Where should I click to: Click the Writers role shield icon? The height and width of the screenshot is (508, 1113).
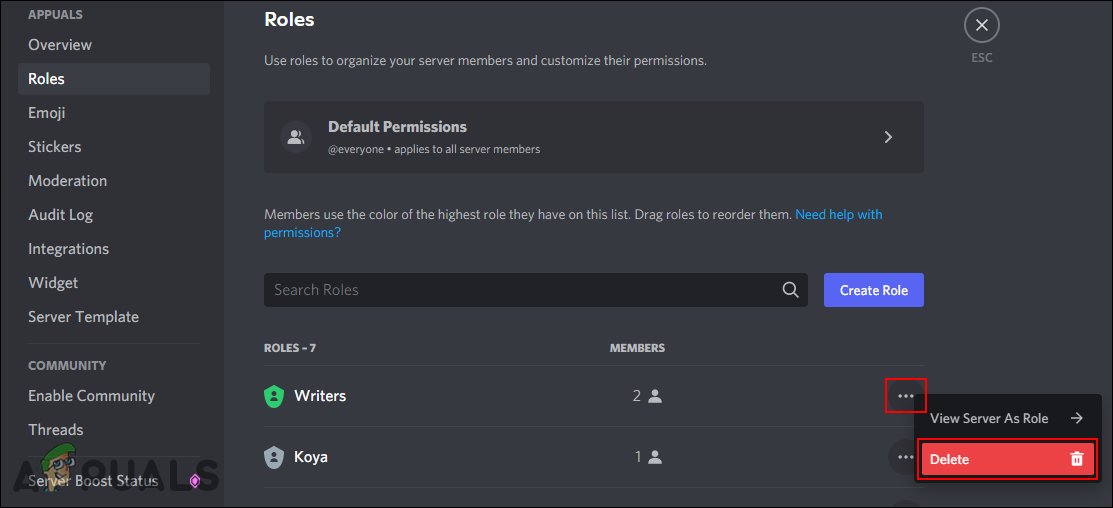[274, 396]
